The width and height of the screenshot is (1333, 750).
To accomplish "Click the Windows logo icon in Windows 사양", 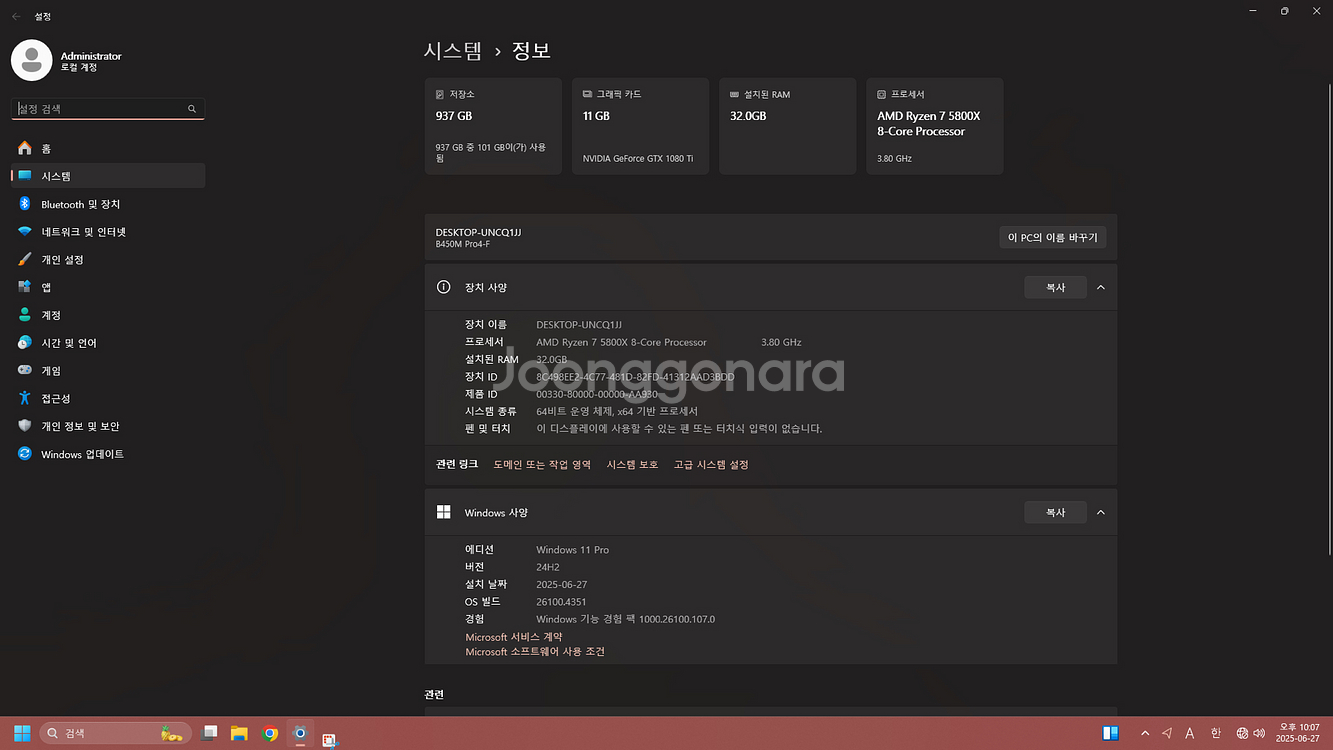I will (x=443, y=512).
